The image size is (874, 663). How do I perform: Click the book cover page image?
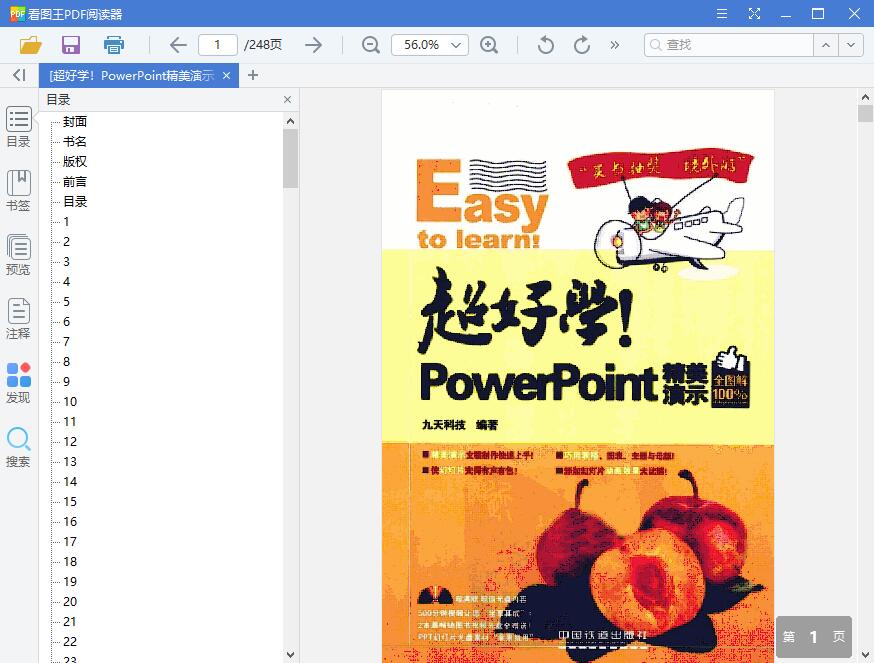coord(577,376)
